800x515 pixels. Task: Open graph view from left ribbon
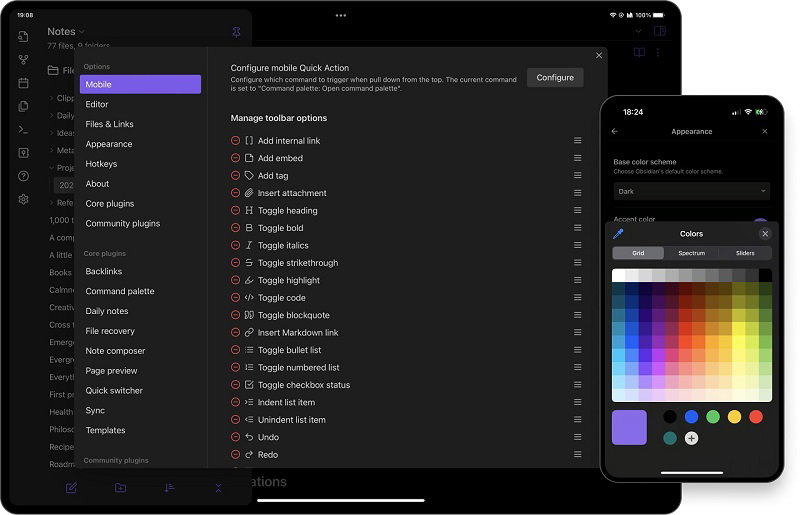pyautogui.click(x=23, y=60)
